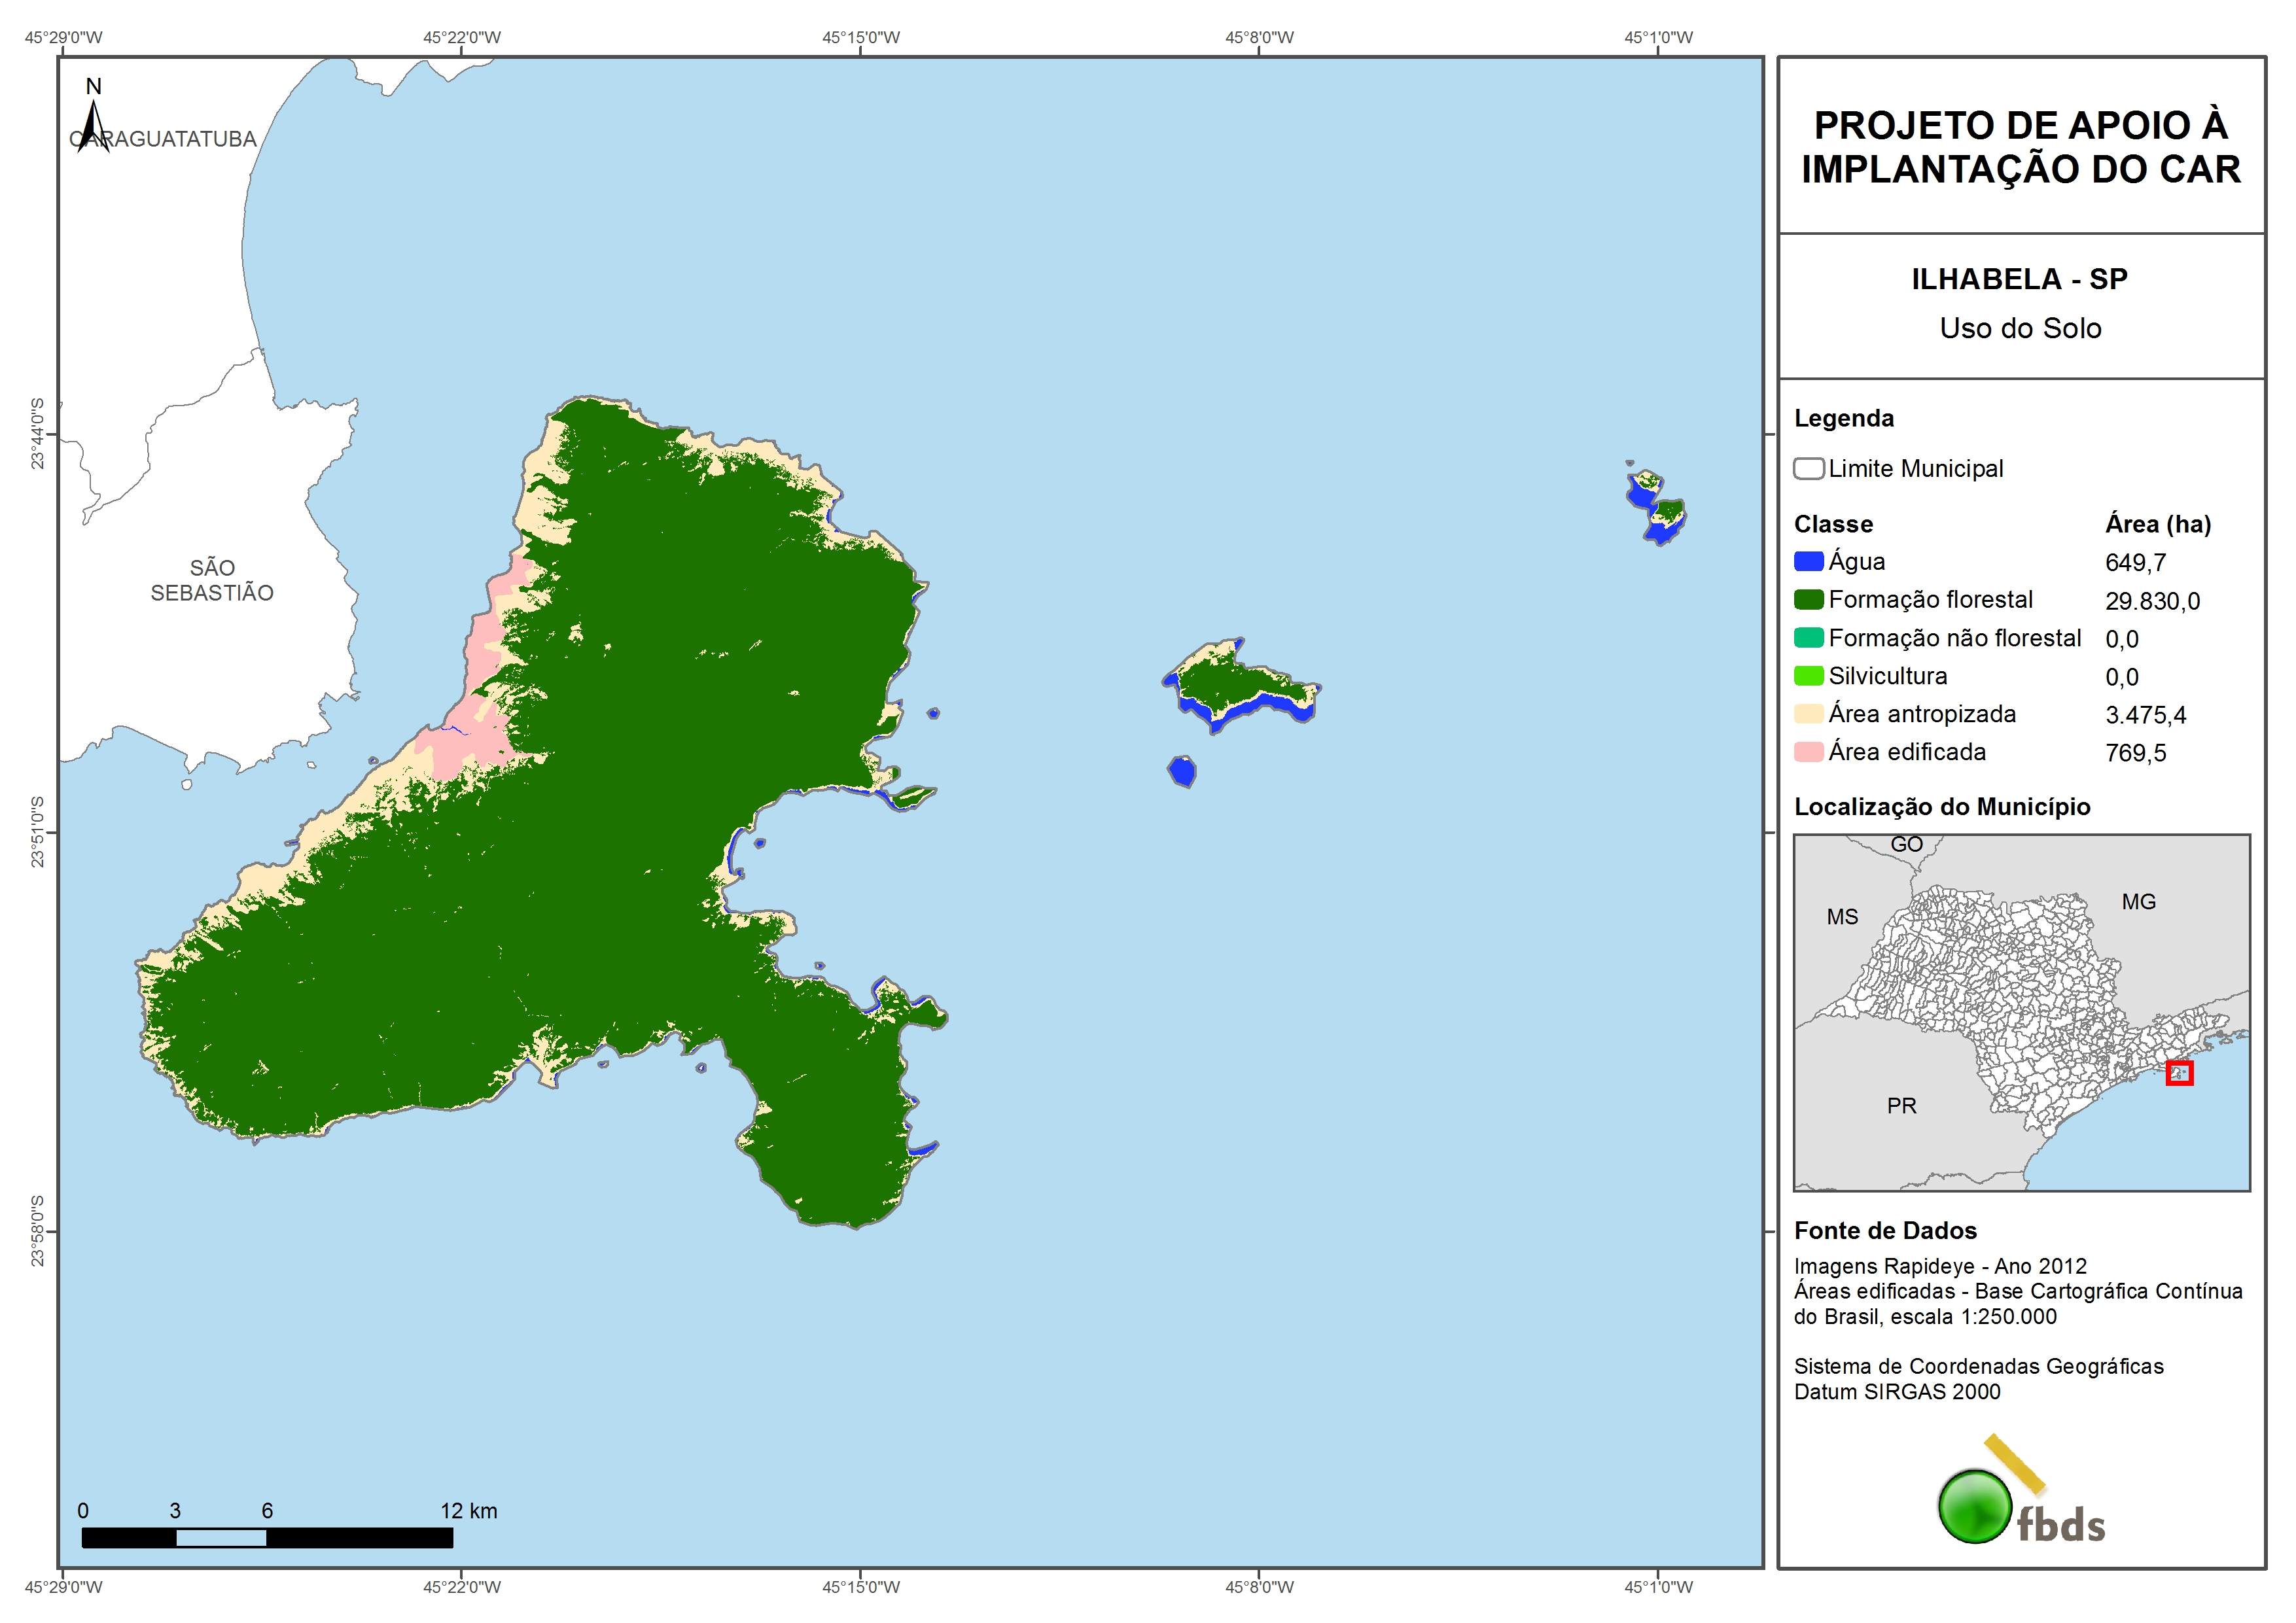
Task: Click the Área edificada pink swatch
Action: pyautogui.click(x=1808, y=752)
